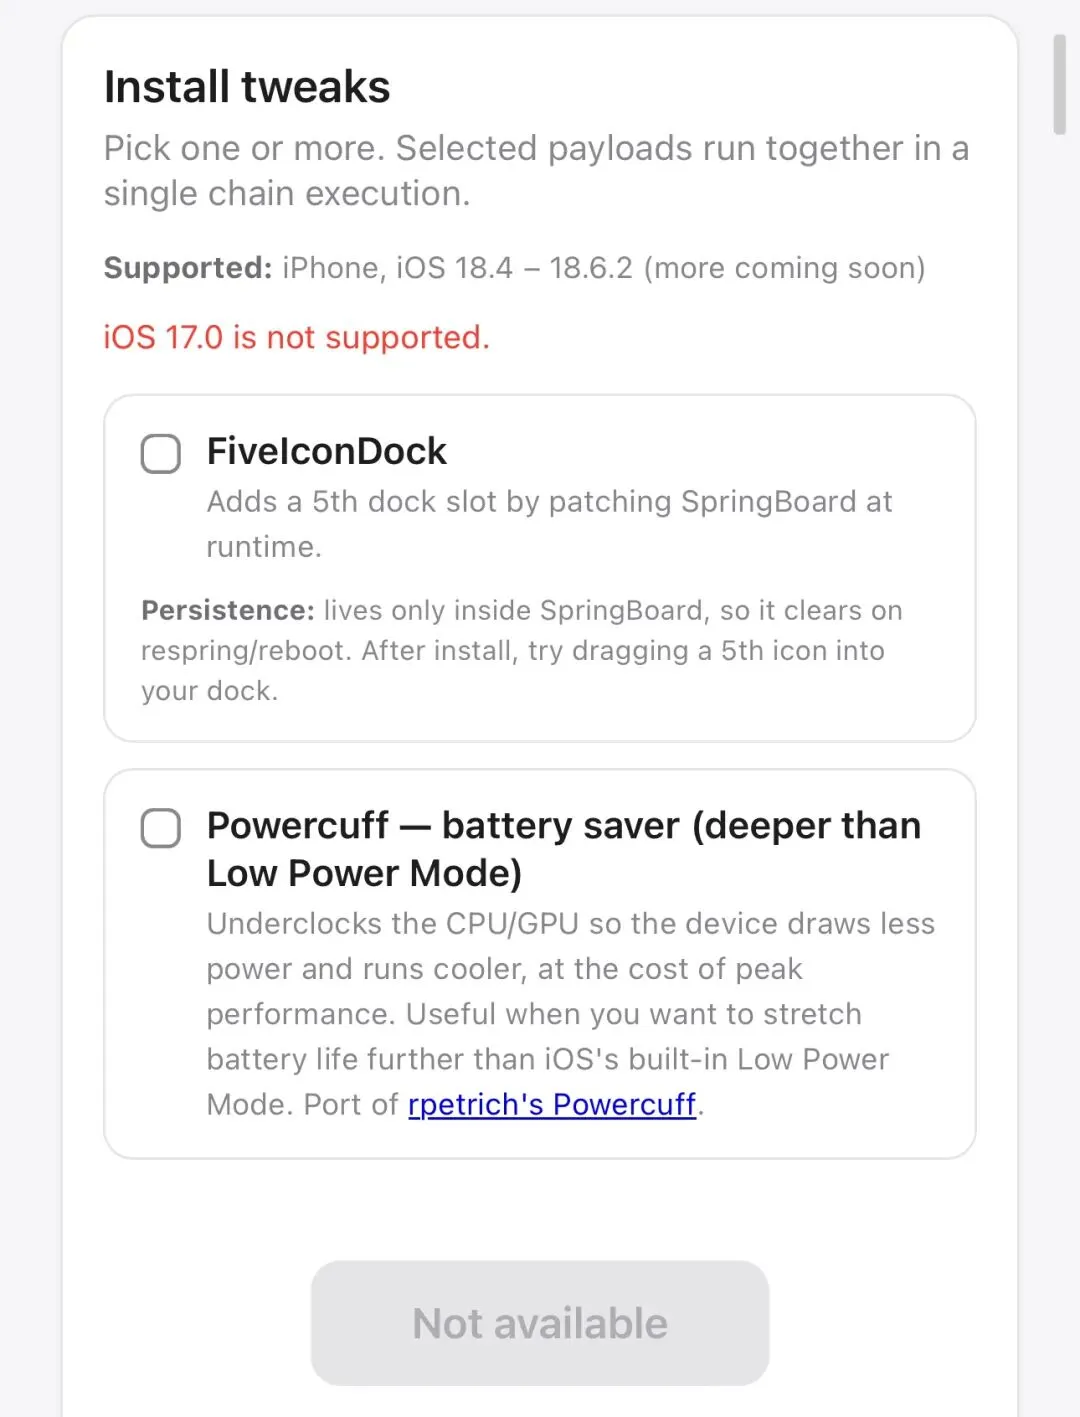Click the 'single chain execution' text line
The image size is (1080, 1417).
point(287,193)
